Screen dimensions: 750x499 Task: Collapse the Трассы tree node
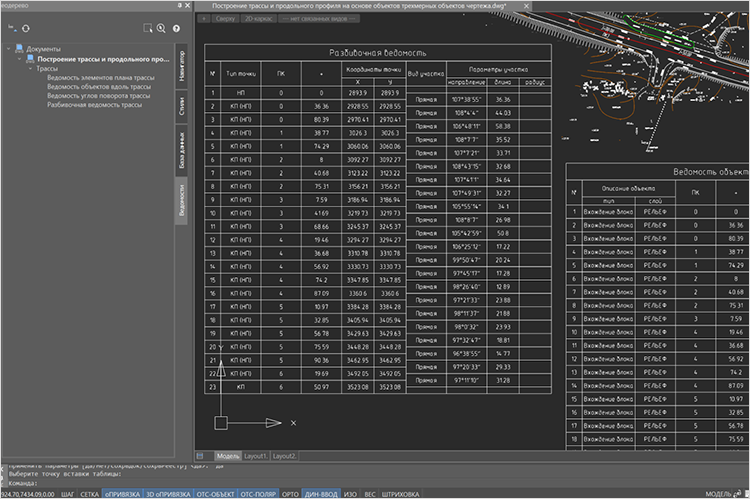(x=28, y=69)
